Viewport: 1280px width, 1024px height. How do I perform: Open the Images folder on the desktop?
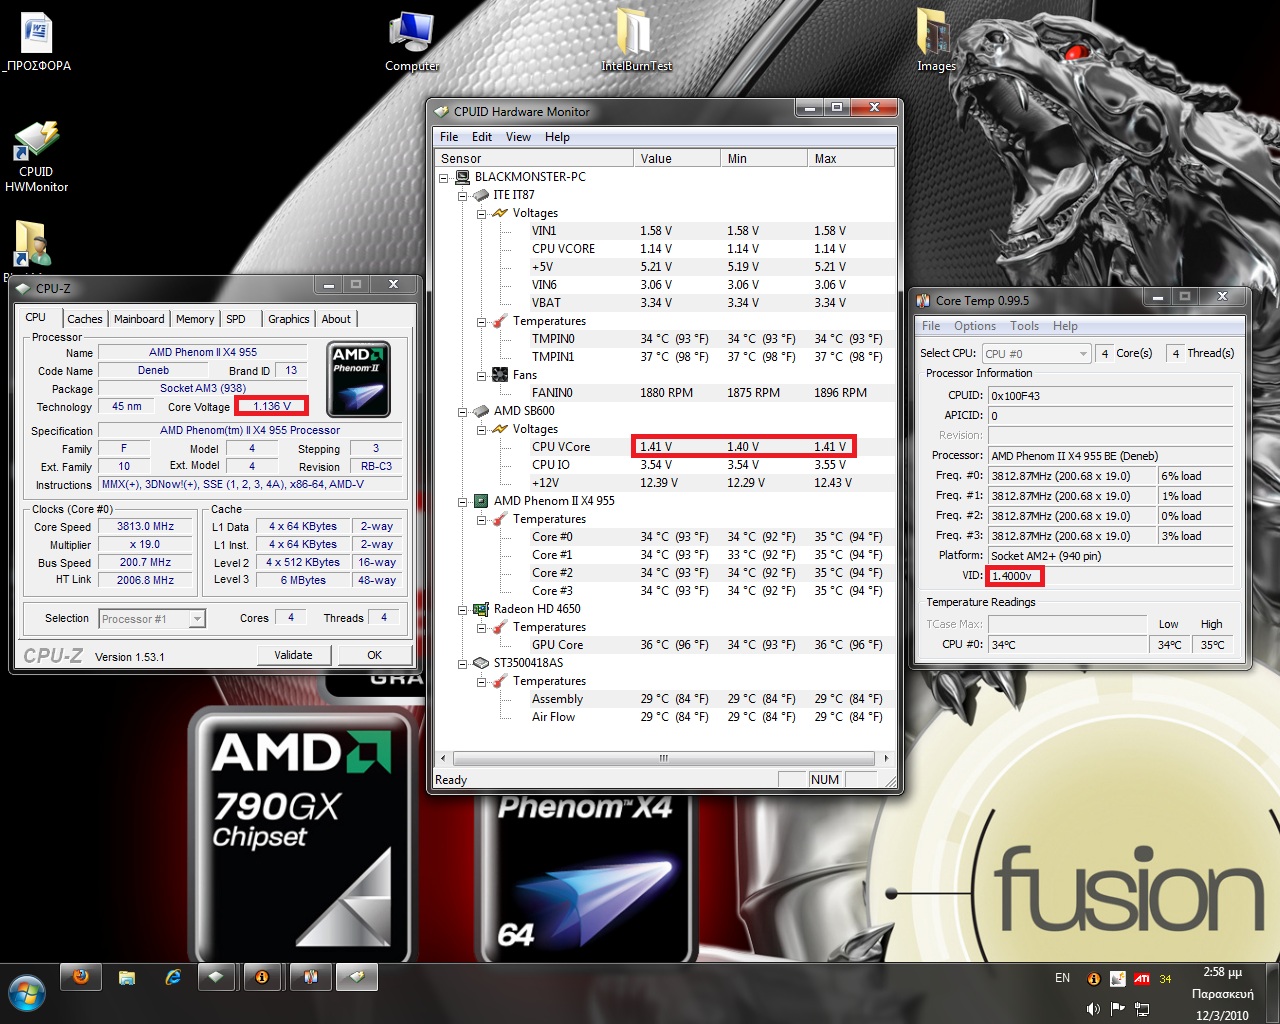[x=936, y=40]
